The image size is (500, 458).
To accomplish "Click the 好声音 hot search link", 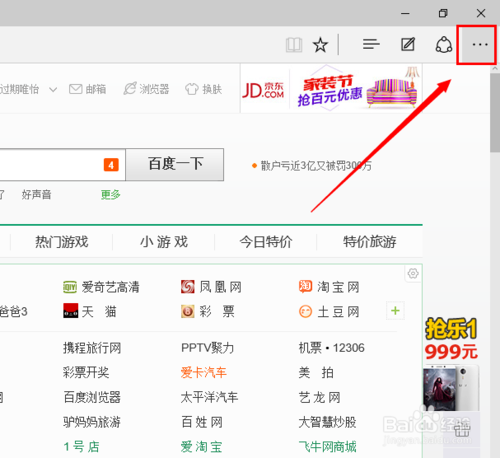I will coord(36,194).
